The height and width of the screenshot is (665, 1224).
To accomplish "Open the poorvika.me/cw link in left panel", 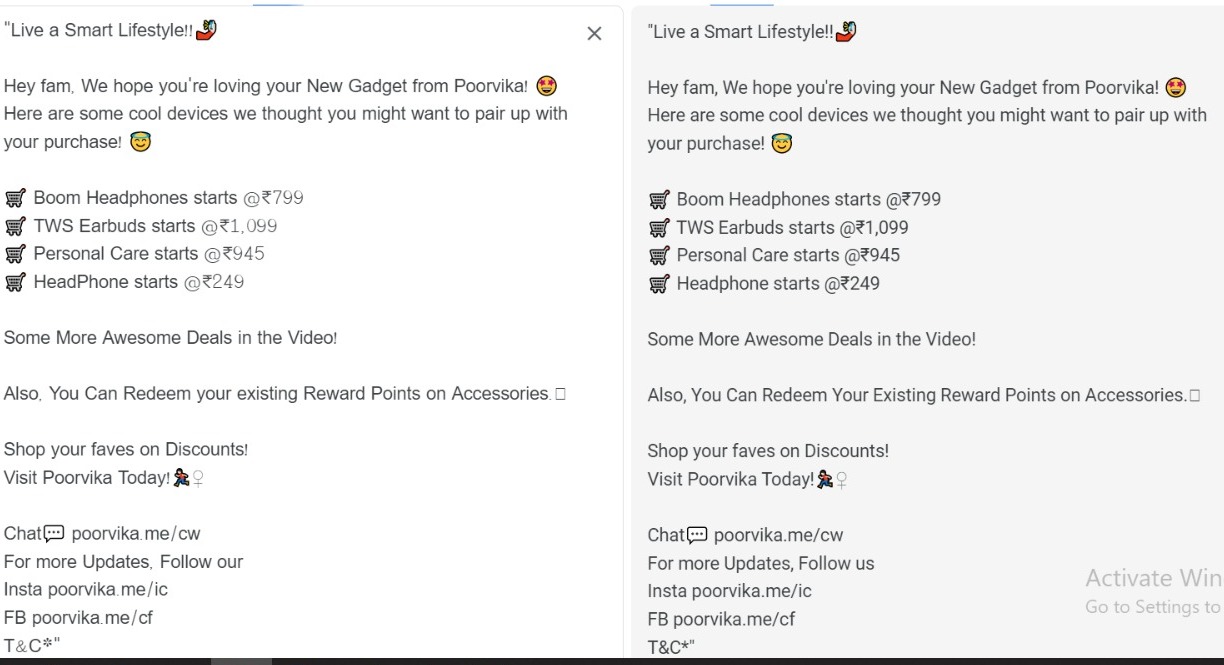I will point(136,534).
